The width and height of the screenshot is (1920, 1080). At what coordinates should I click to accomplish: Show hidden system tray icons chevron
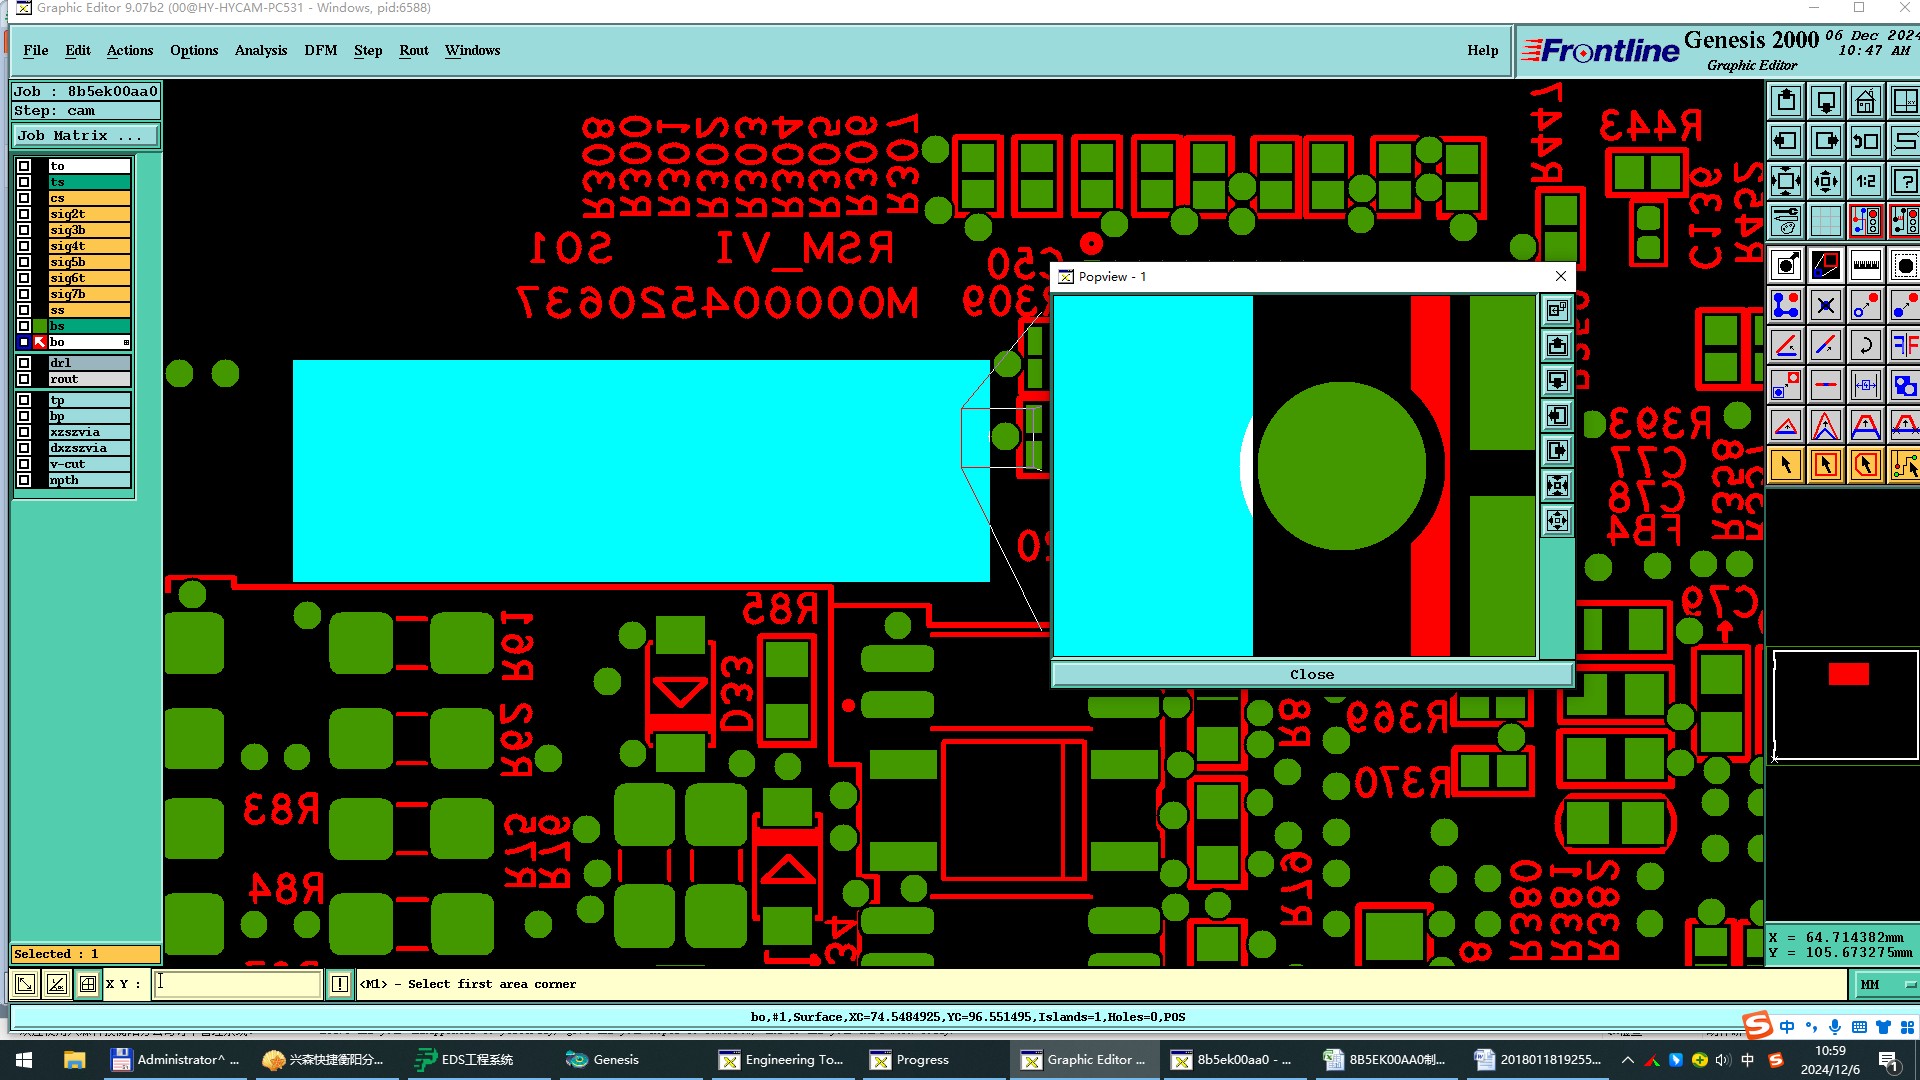pos(1627,1060)
